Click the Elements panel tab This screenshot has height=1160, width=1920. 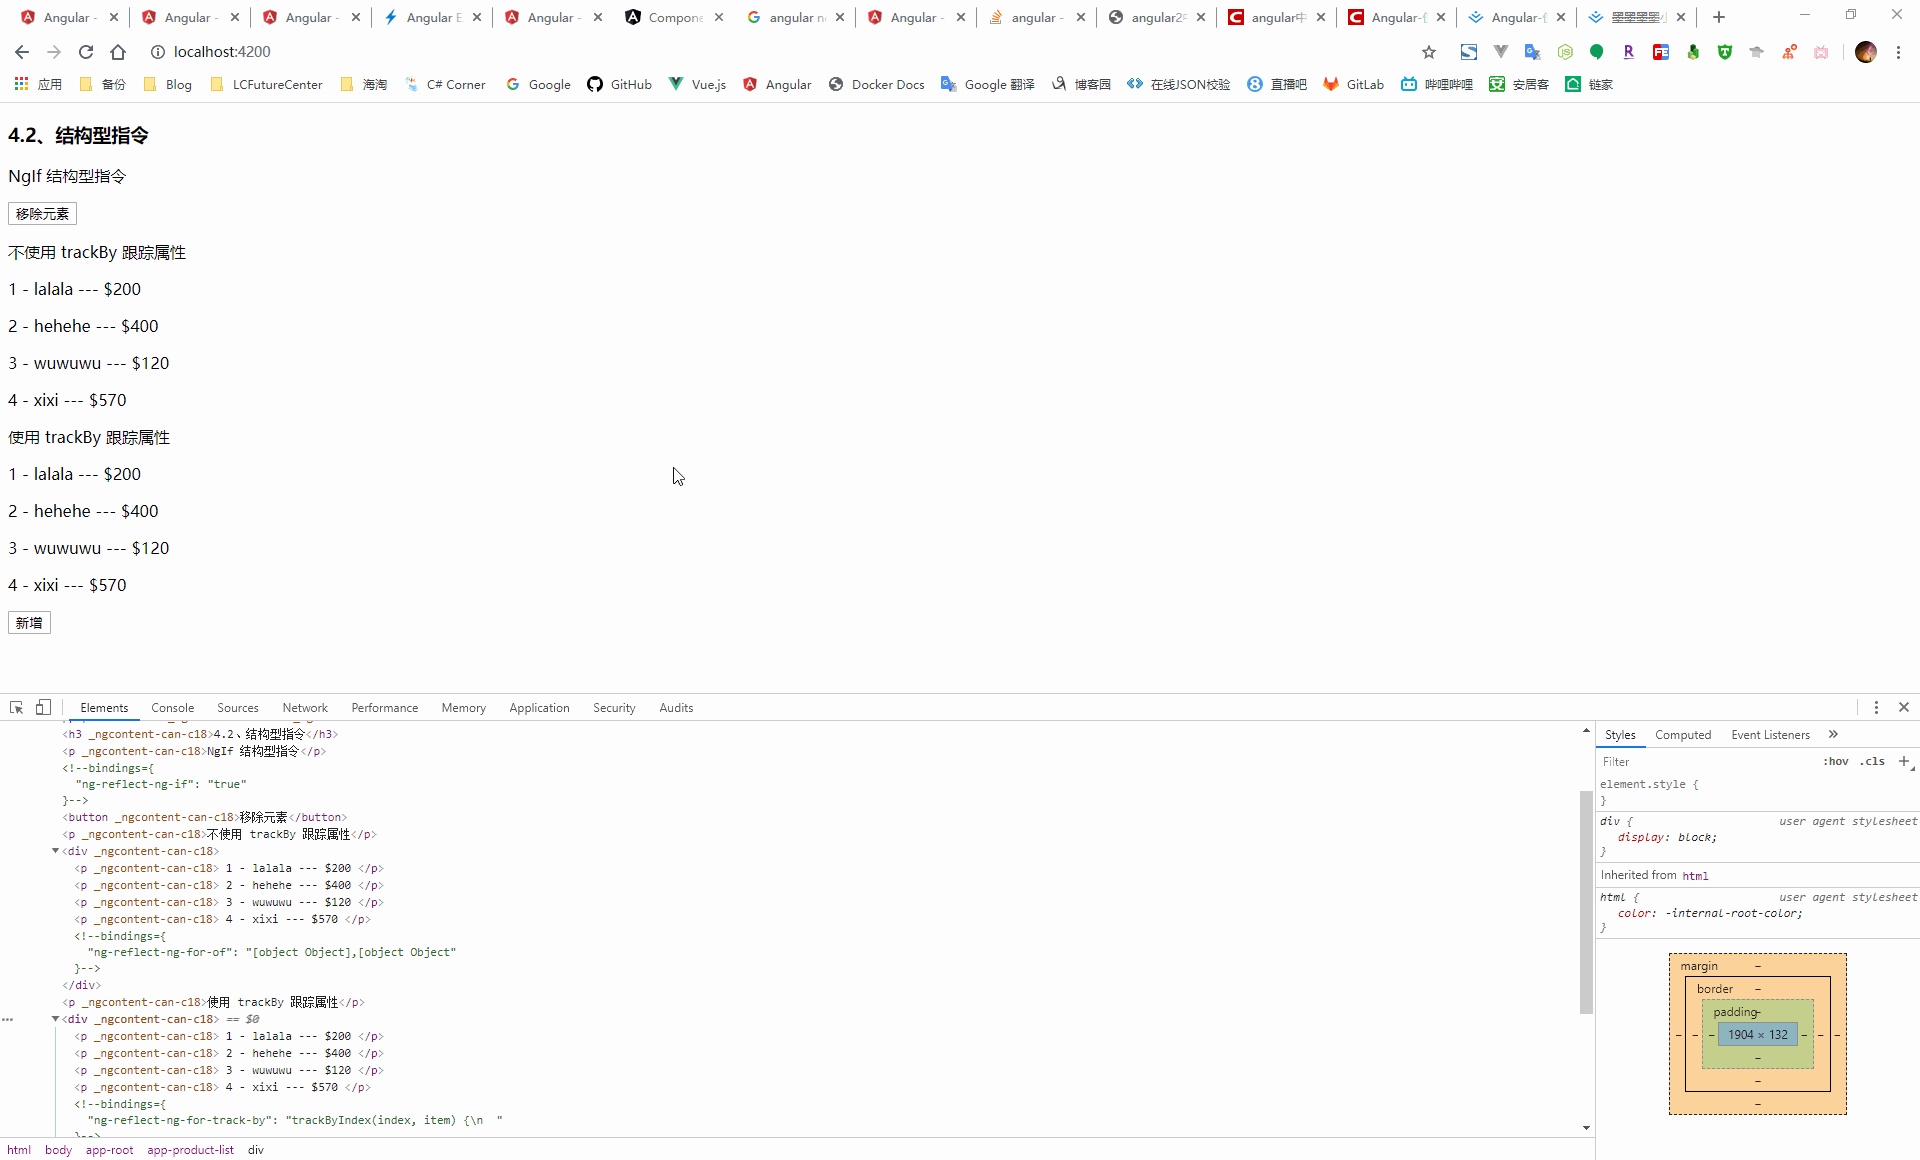(x=103, y=708)
